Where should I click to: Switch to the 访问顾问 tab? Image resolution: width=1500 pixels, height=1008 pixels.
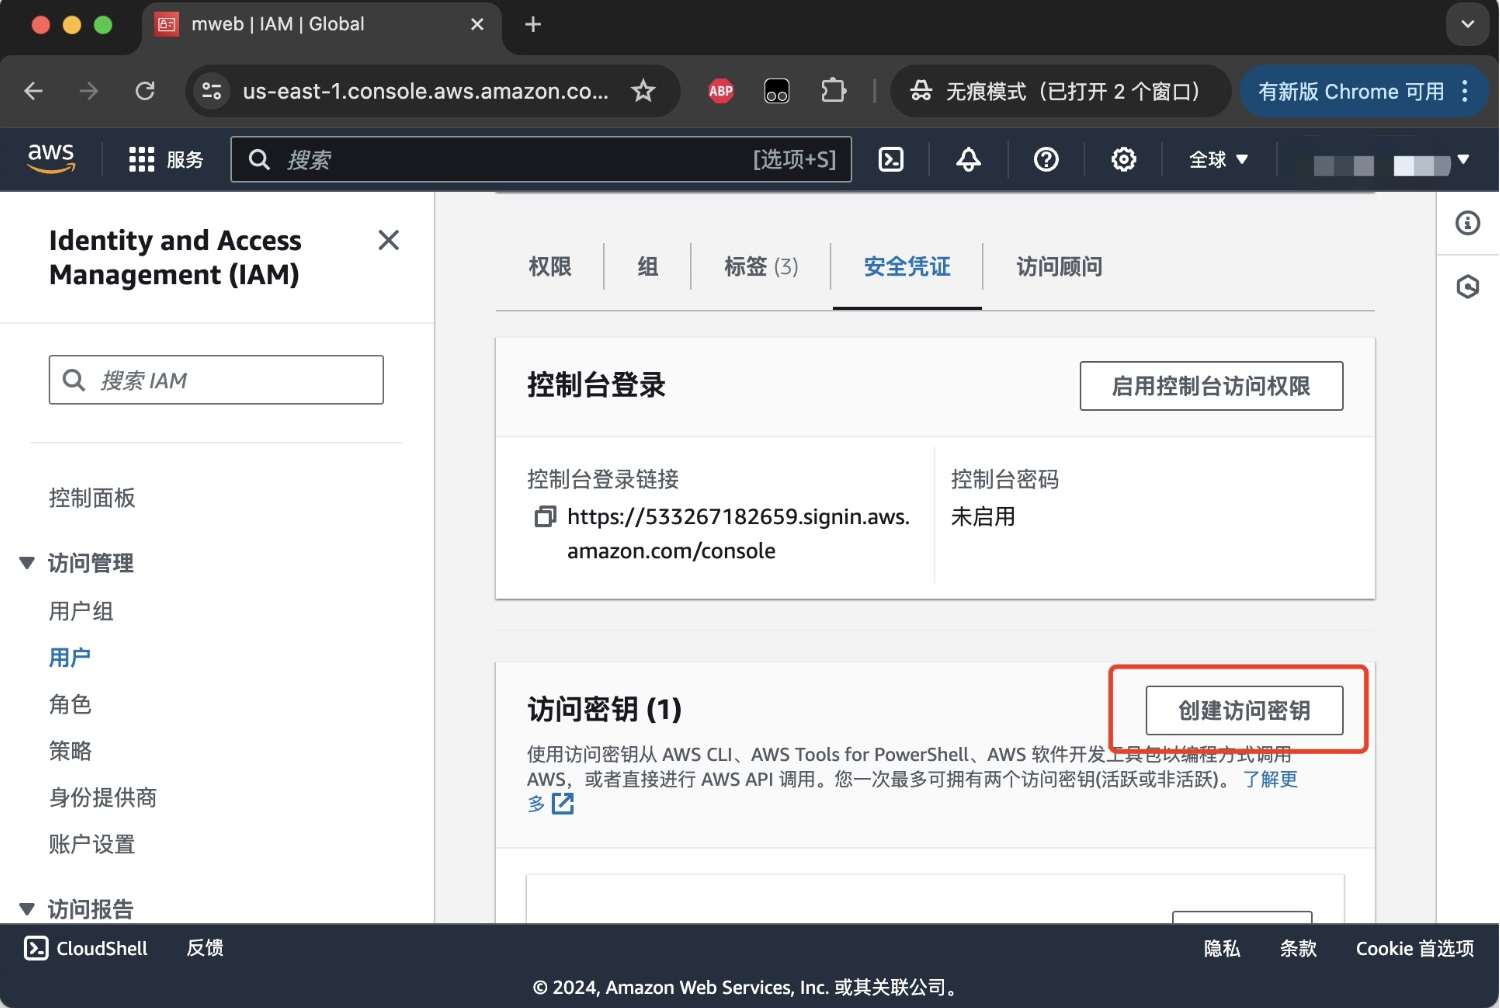click(1059, 266)
